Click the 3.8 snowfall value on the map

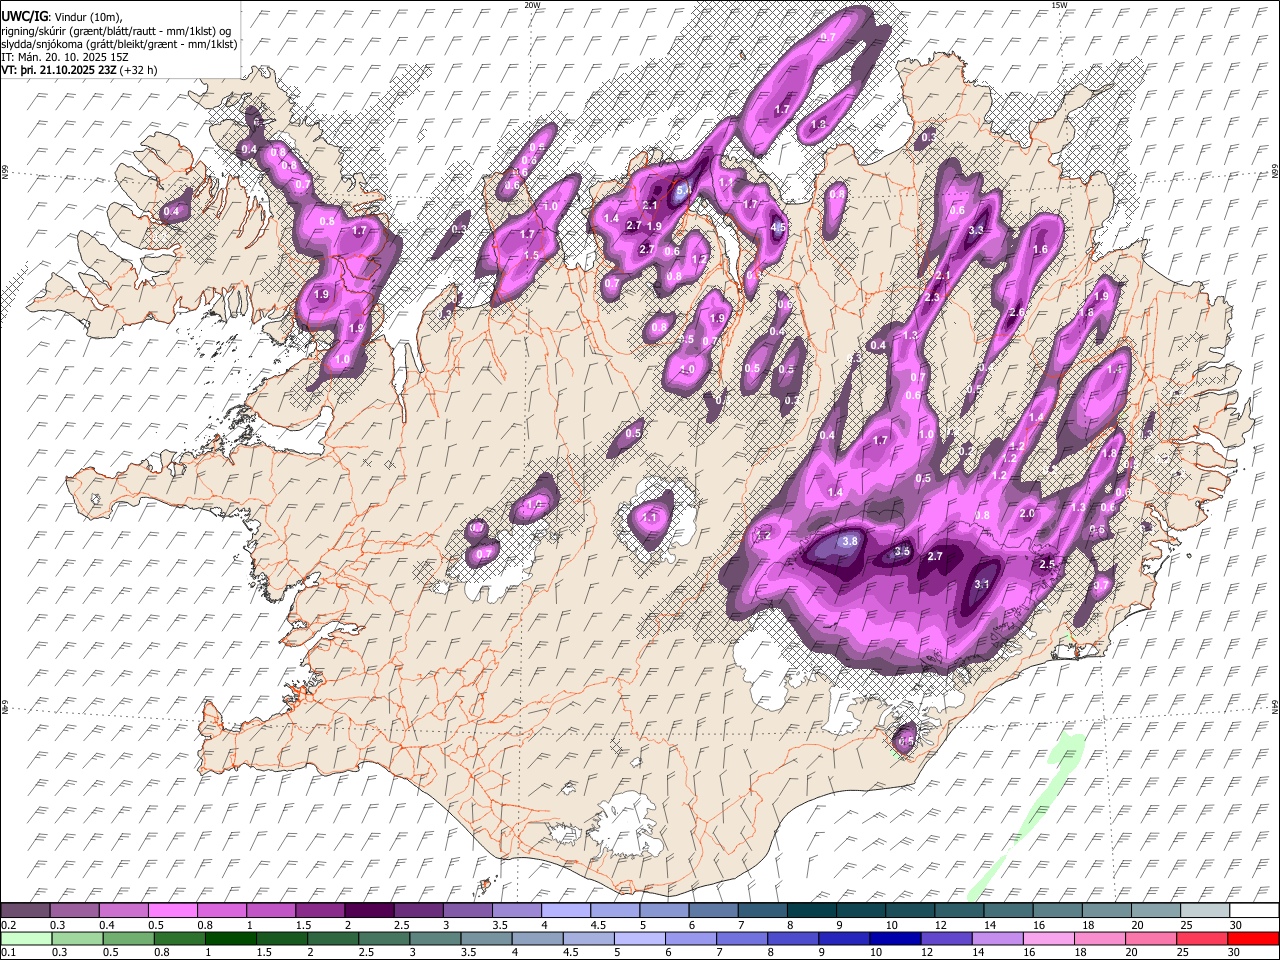(x=850, y=541)
